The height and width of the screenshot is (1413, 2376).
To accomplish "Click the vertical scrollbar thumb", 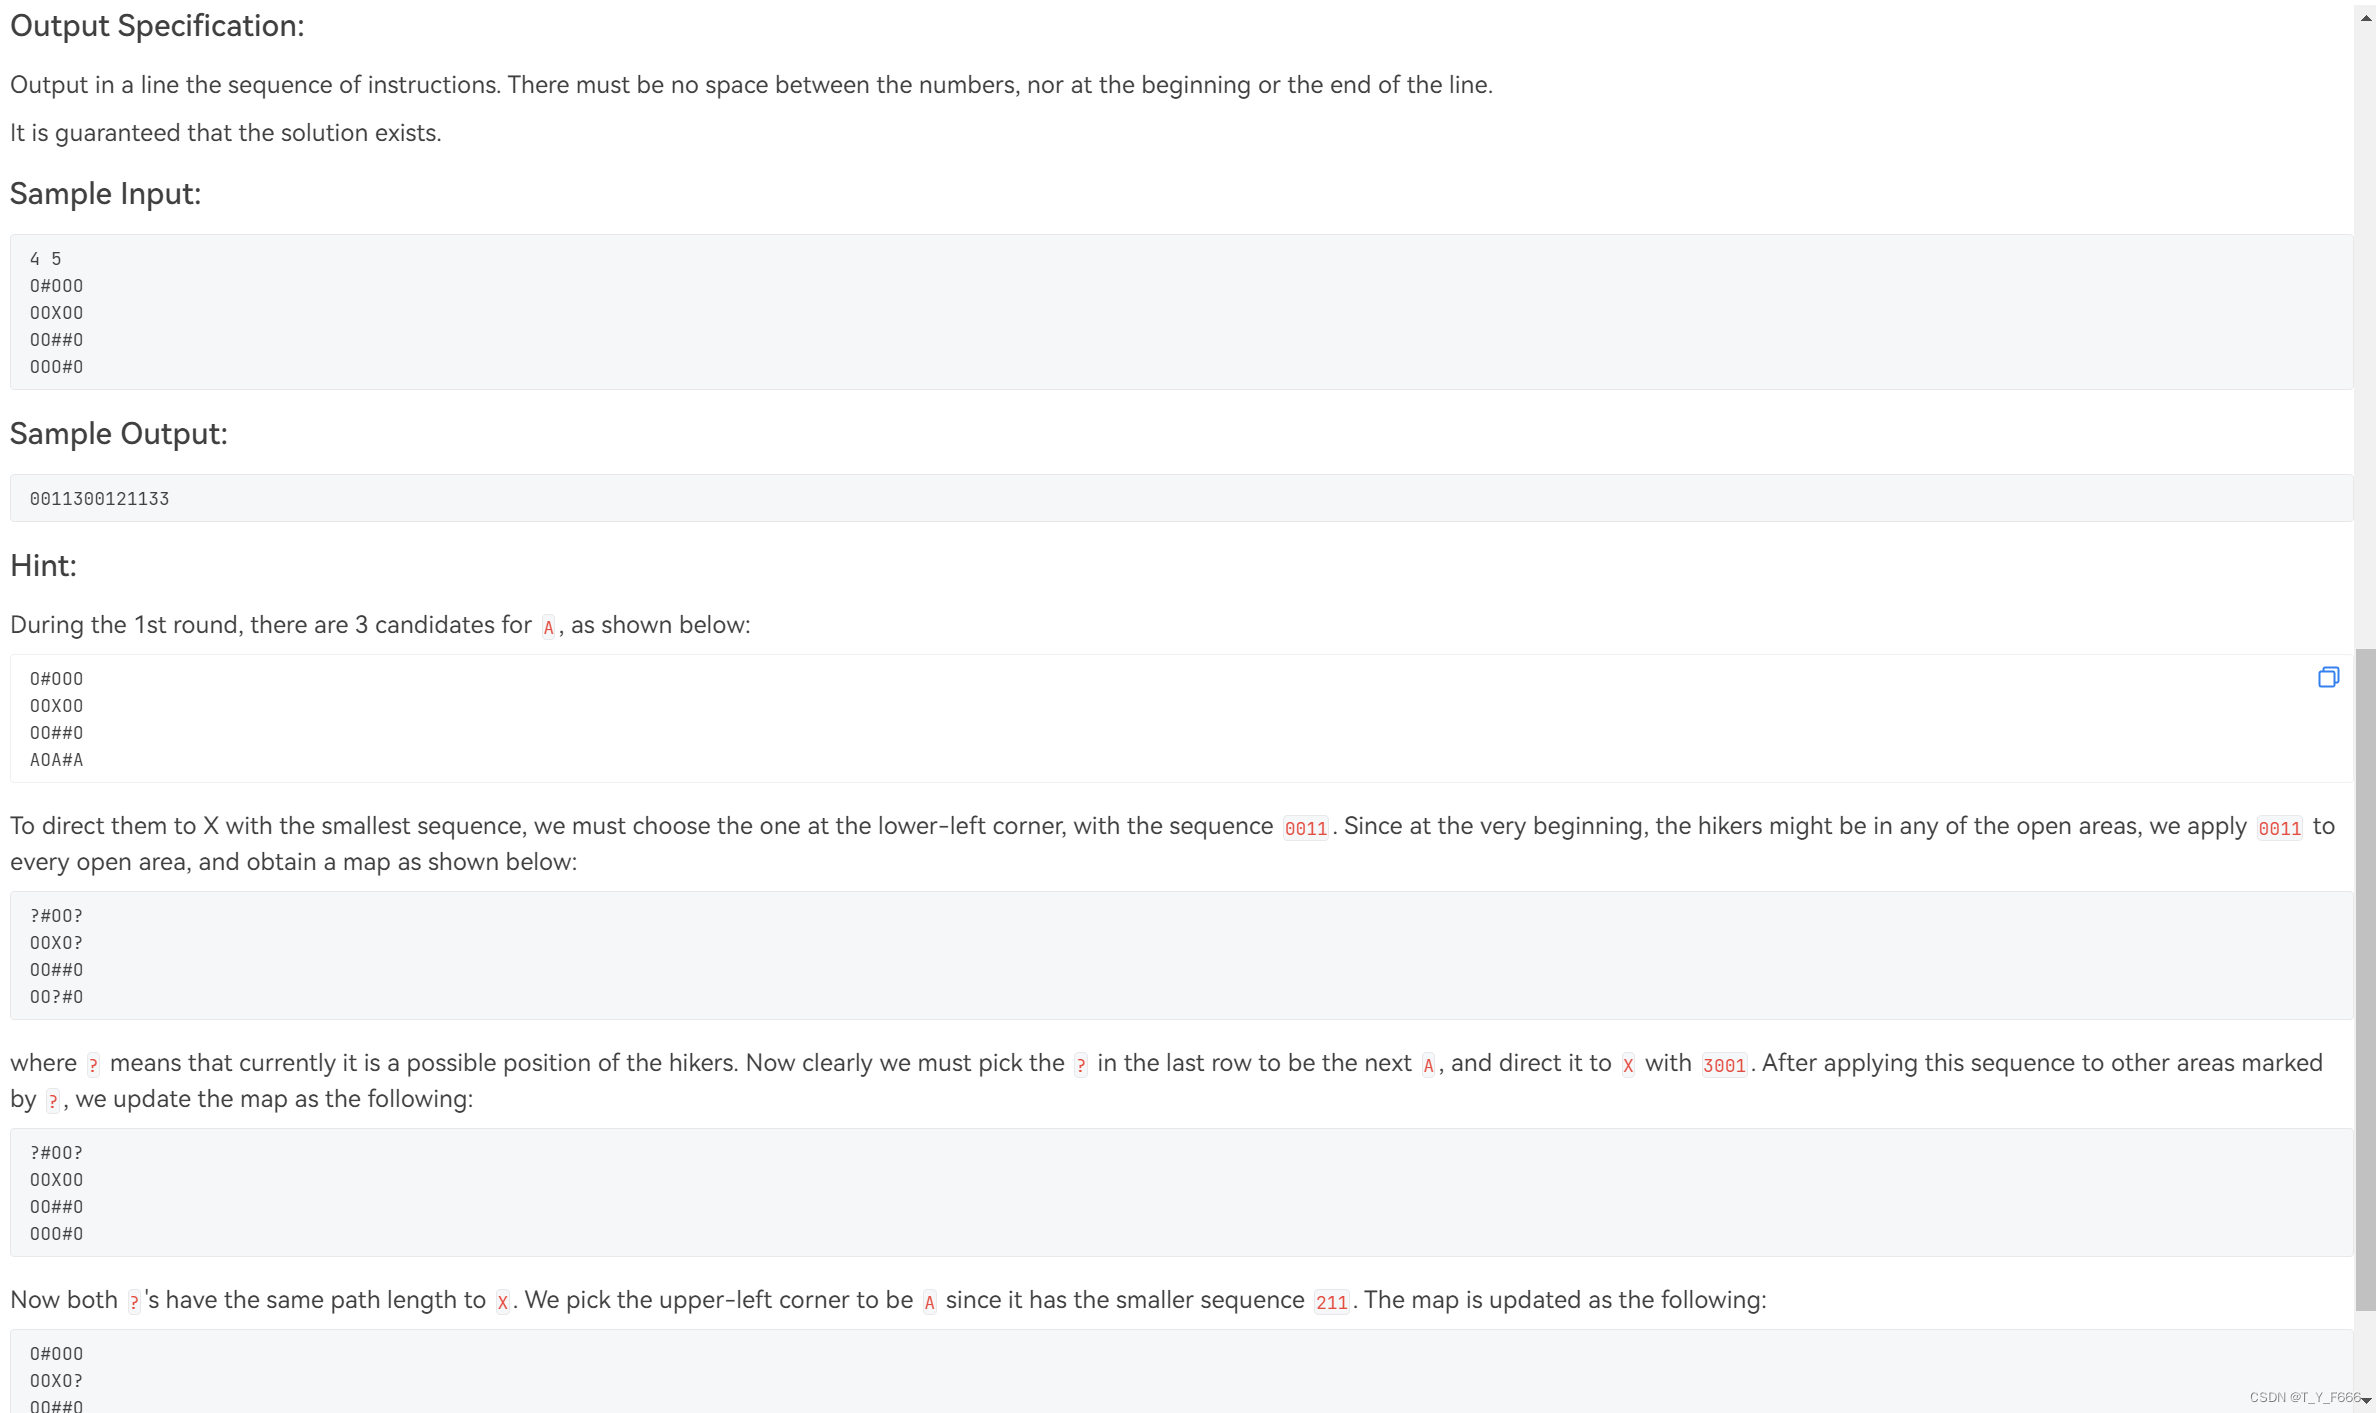I will [2365, 979].
